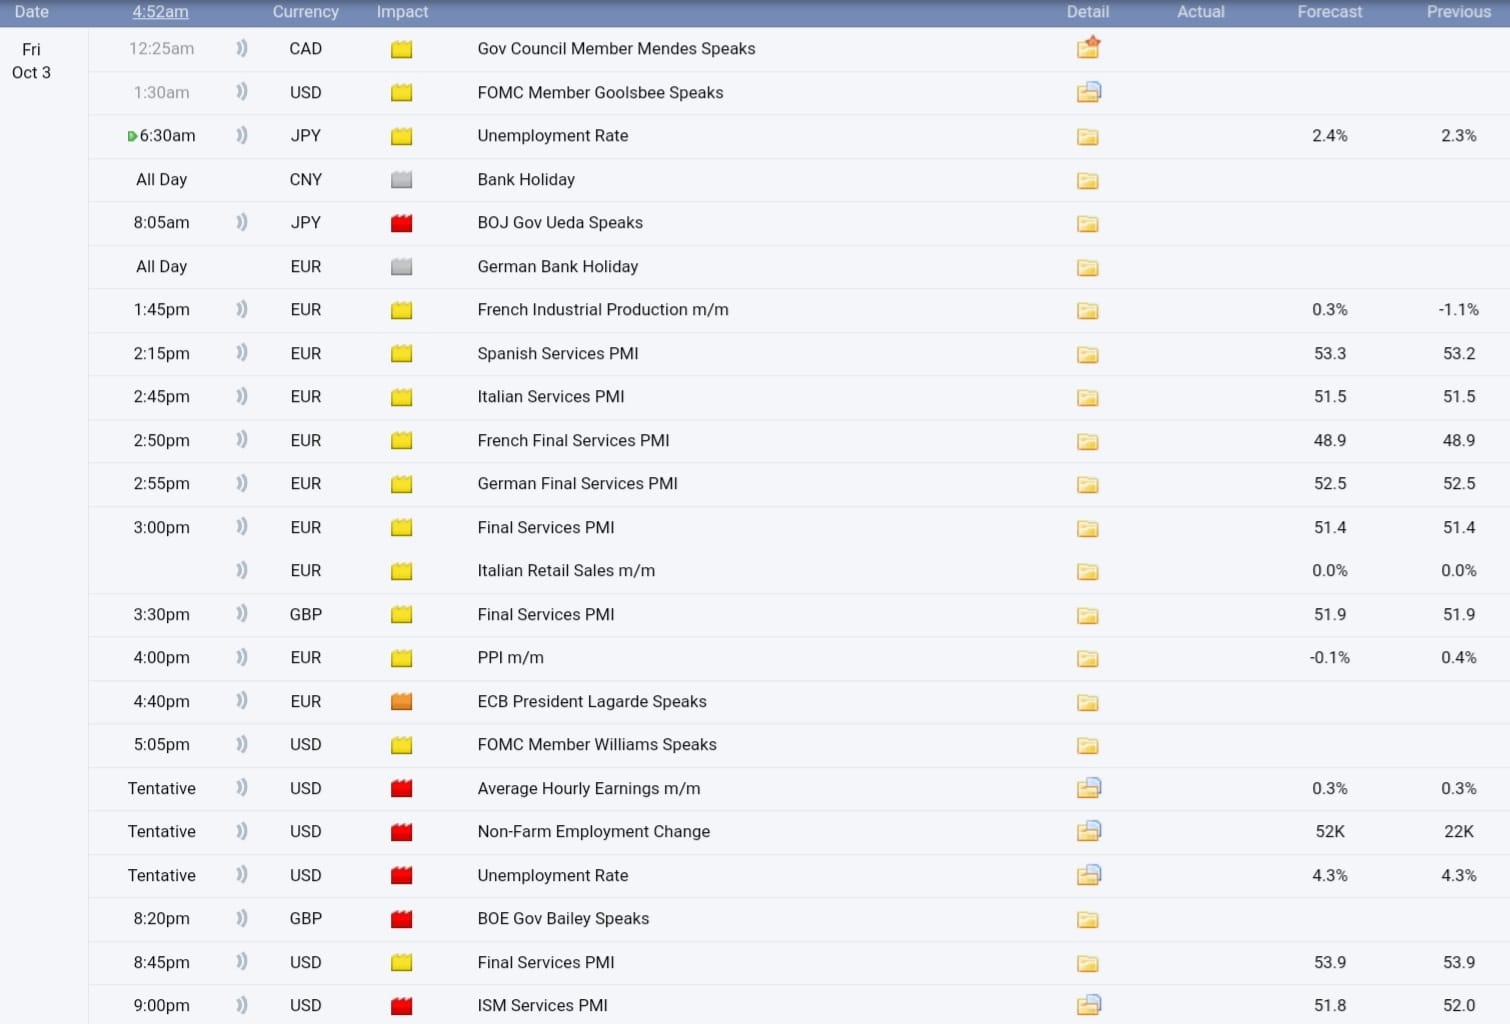
Task: Open detail folder for BOJ Gov Ueda Speaks
Action: [1088, 223]
